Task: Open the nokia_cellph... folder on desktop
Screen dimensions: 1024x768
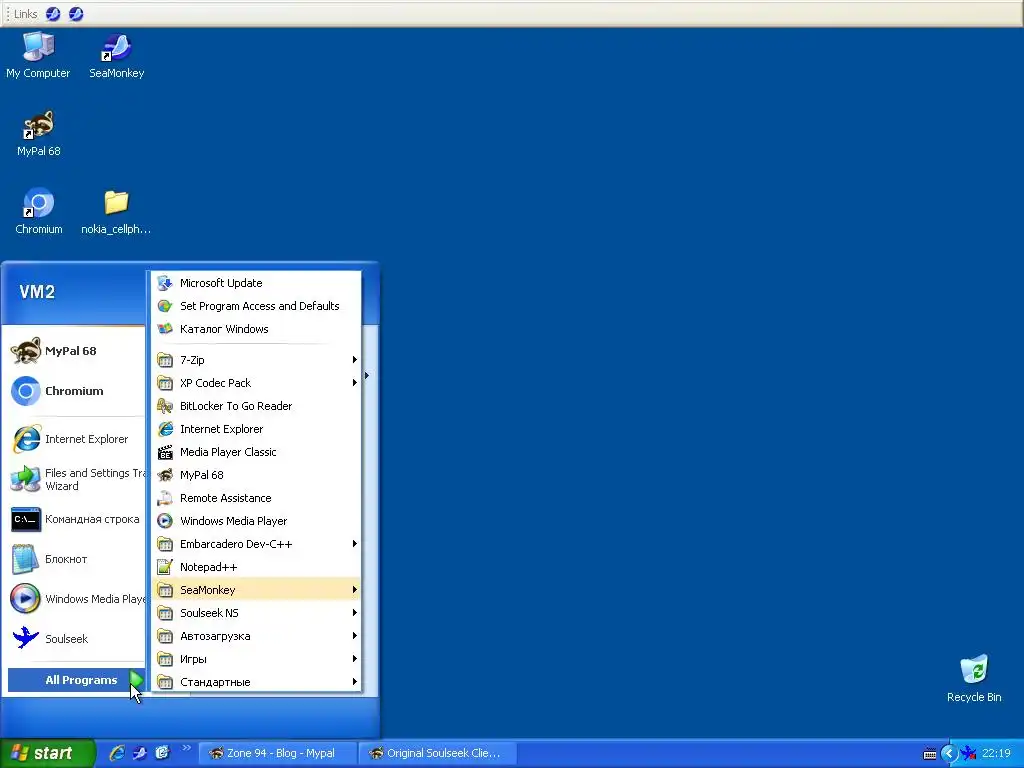Action: (116, 212)
